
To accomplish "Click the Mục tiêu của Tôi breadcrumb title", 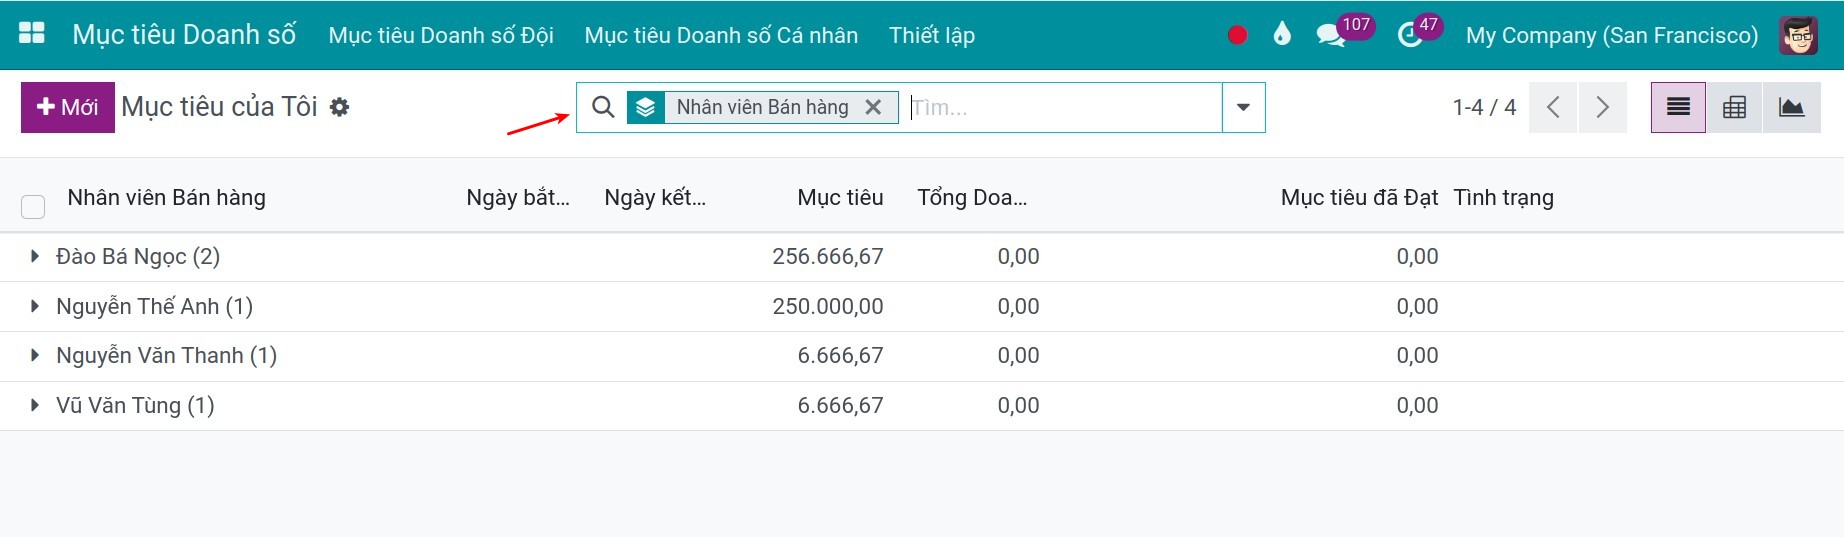I will (x=219, y=107).
